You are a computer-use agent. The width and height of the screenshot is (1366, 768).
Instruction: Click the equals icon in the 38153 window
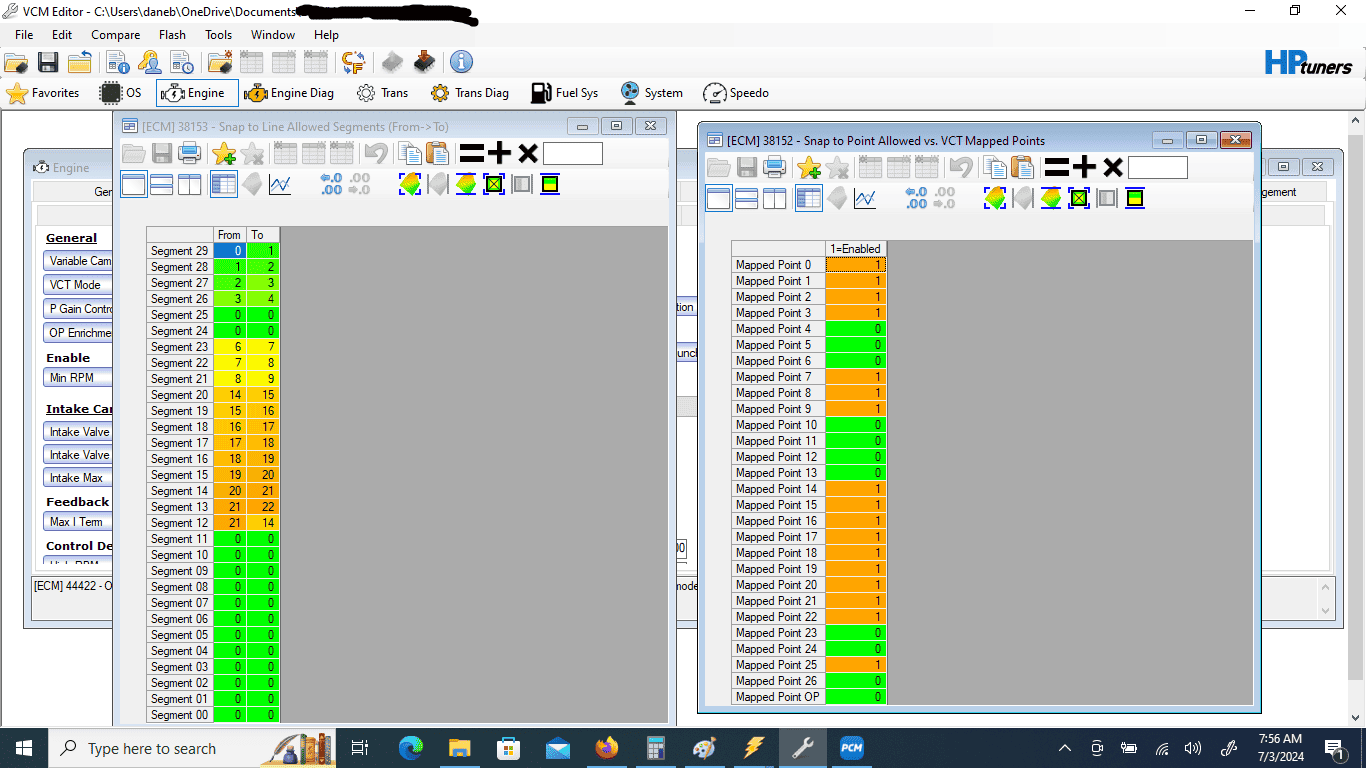coord(471,153)
